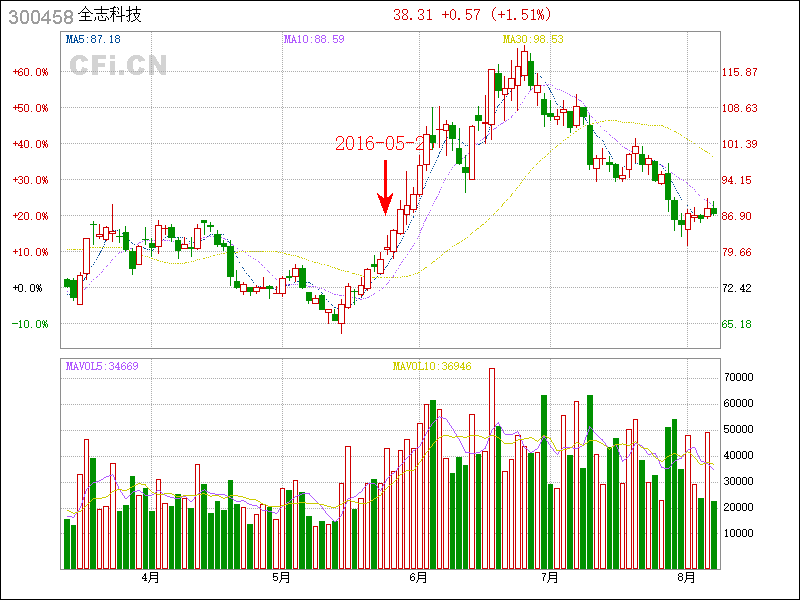Jump to 5月 on the time axis
Image resolution: width=800 pixels, height=600 pixels.
pos(281,578)
